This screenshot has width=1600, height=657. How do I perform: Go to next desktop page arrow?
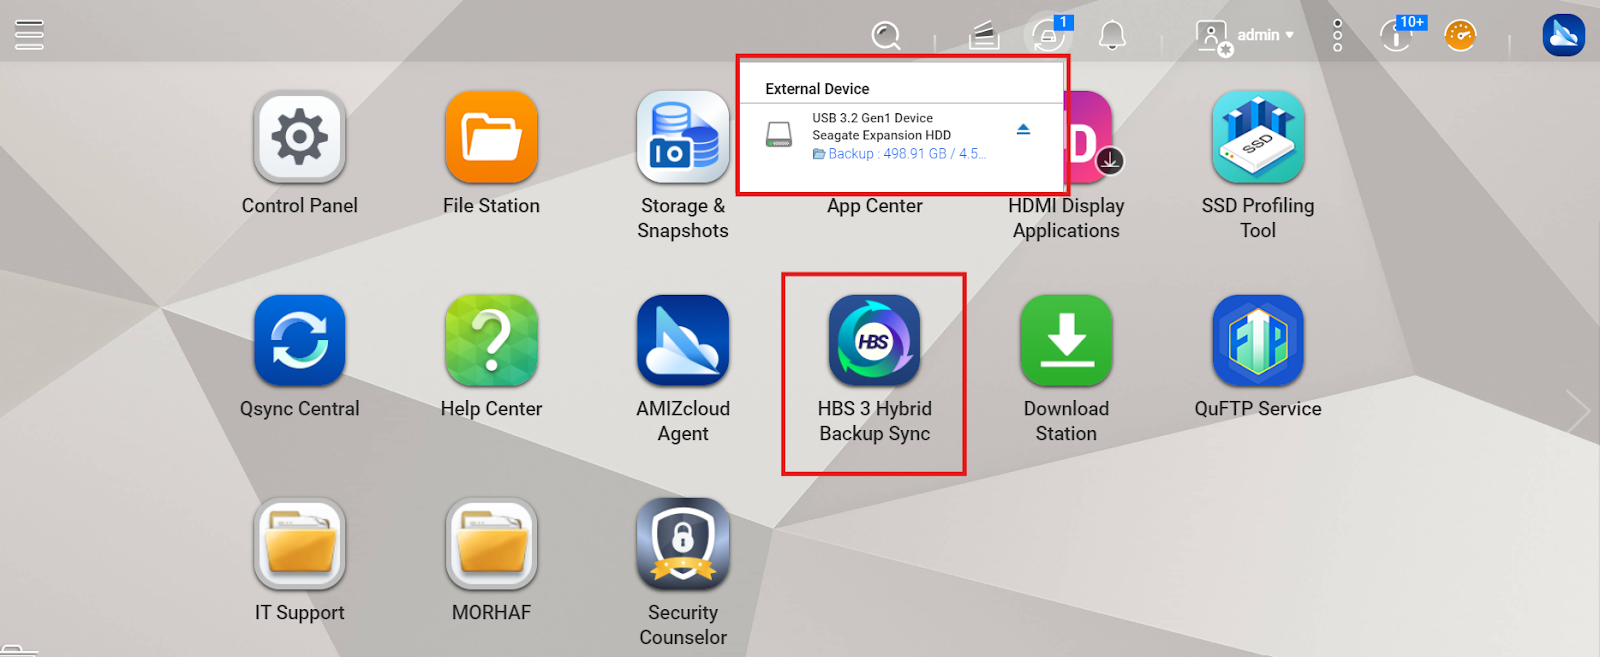(1577, 410)
